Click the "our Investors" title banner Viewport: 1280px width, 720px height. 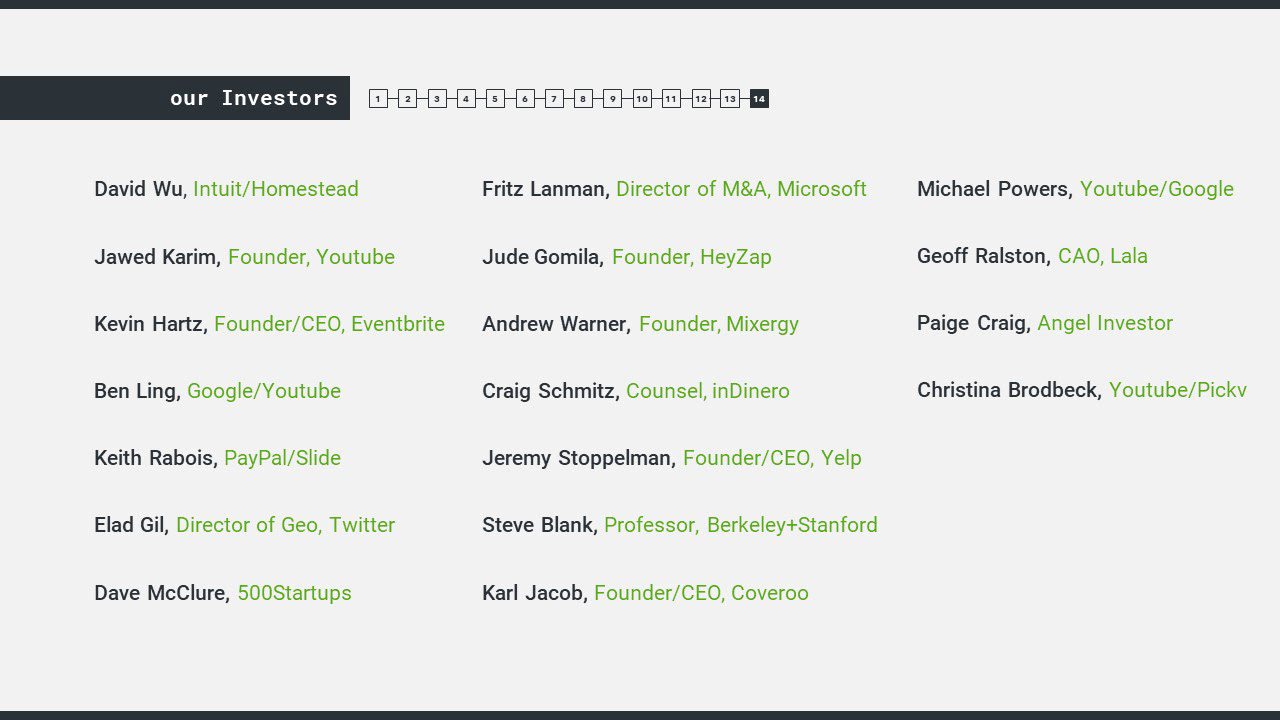[253, 98]
